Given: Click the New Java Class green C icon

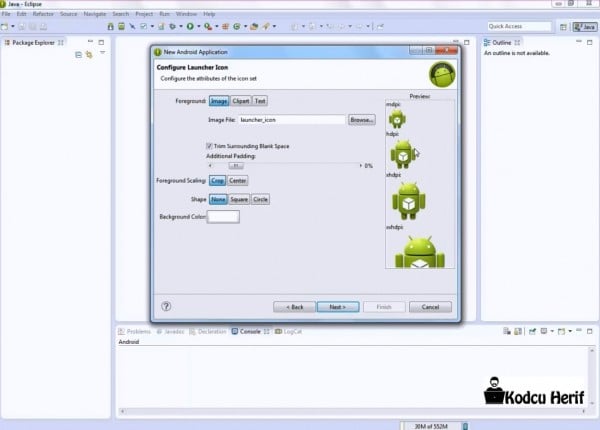Looking at the screenshot, I should click(x=237, y=26).
